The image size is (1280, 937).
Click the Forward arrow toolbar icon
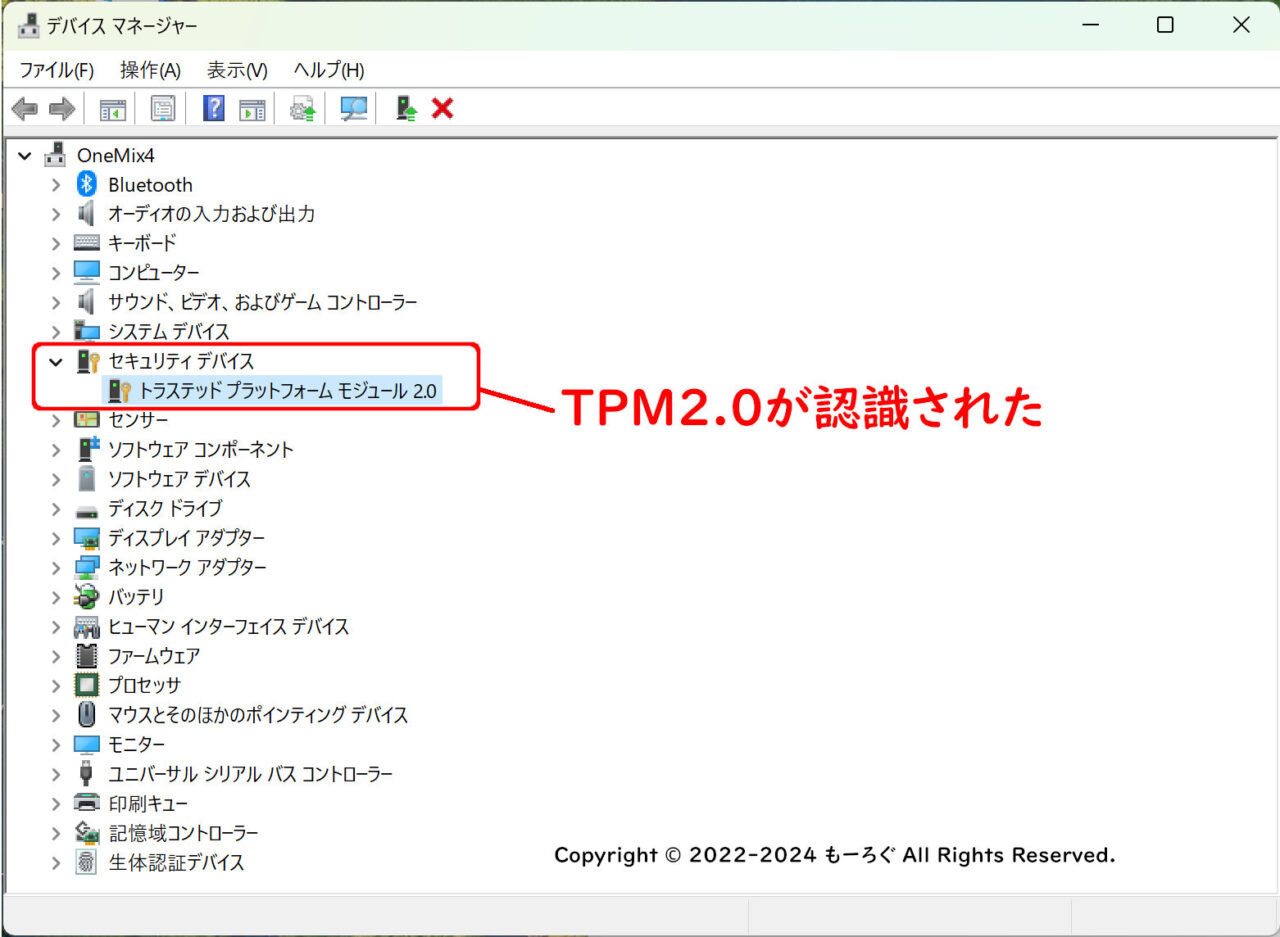coord(62,108)
